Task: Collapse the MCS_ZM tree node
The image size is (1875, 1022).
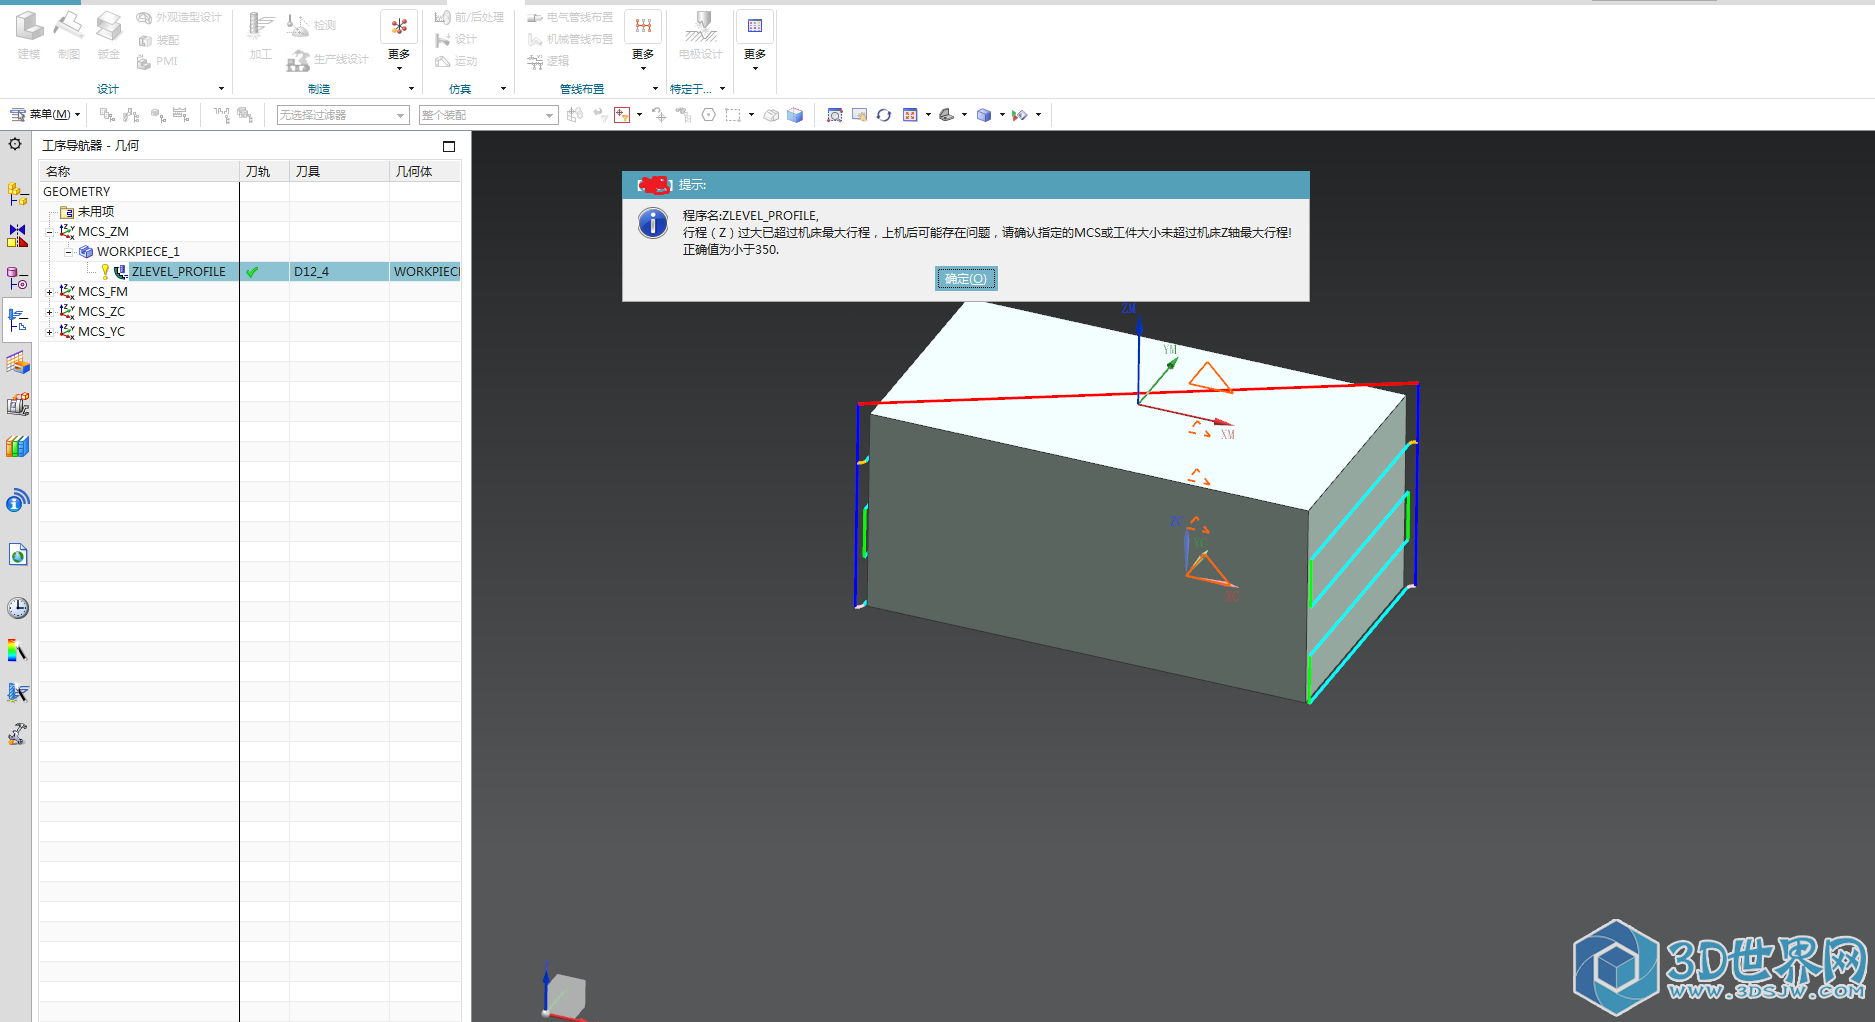Action: coord(49,232)
